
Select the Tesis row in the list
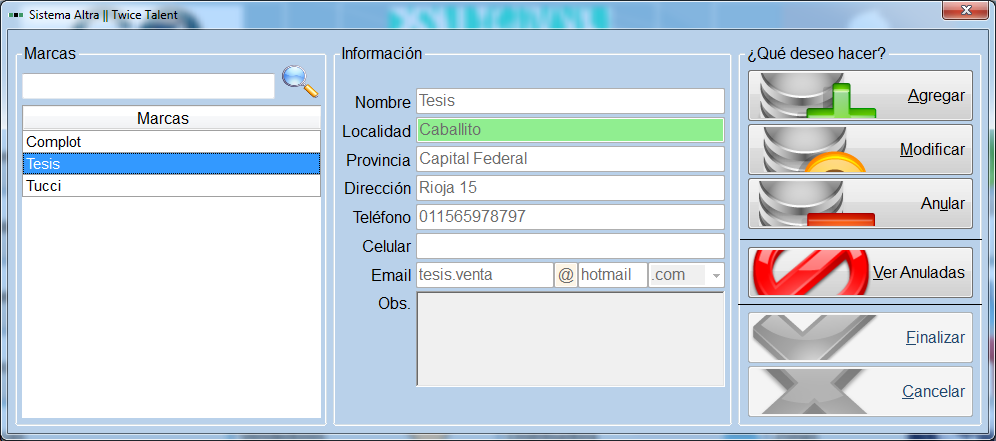click(x=172, y=164)
